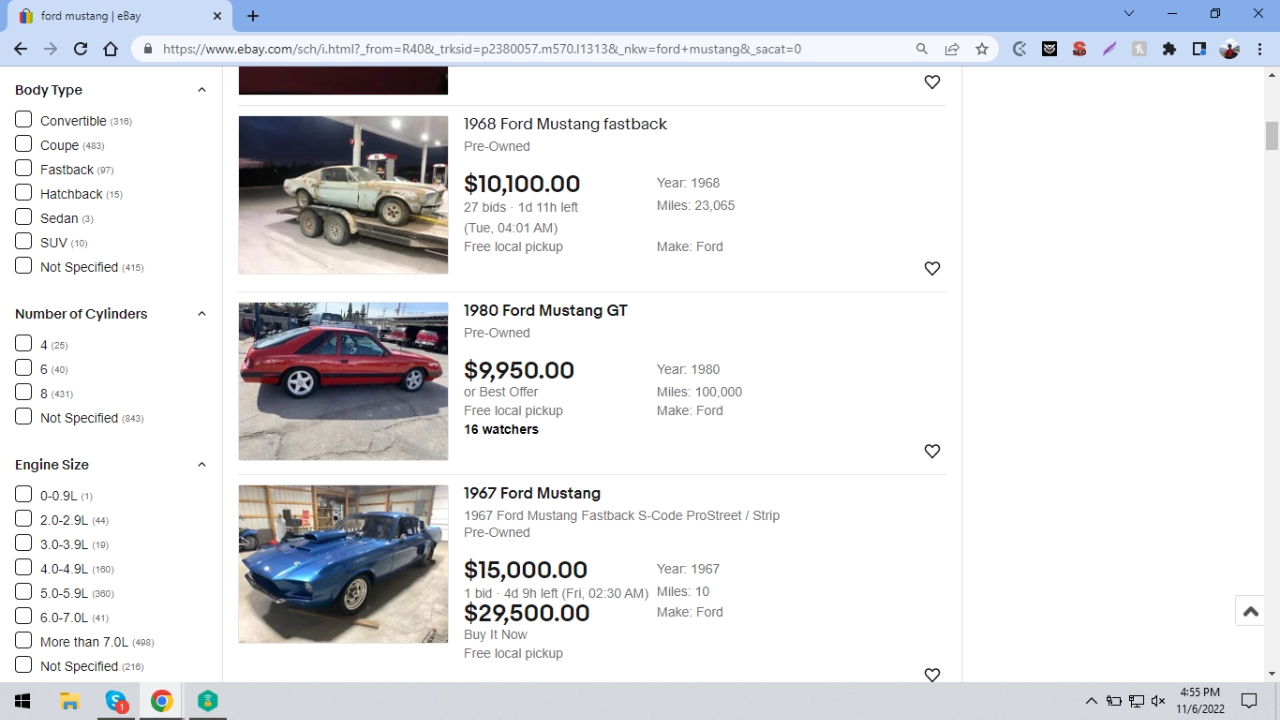Show hidden system tray icons
1280x720 pixels.
pos(1091,701)
